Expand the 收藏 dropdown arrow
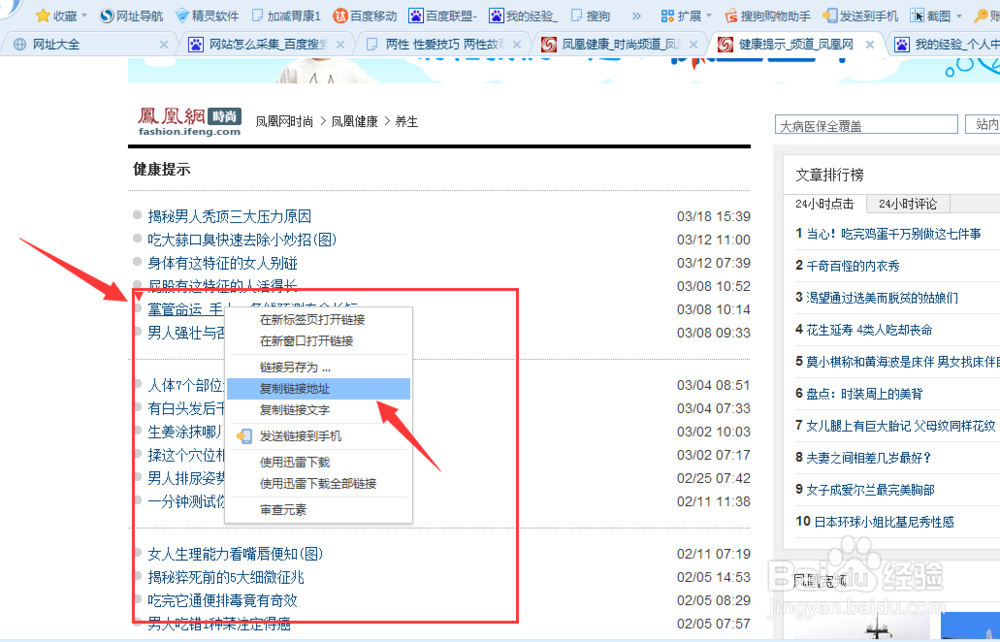The image size is (1000, 642). (x=84, y=15)
